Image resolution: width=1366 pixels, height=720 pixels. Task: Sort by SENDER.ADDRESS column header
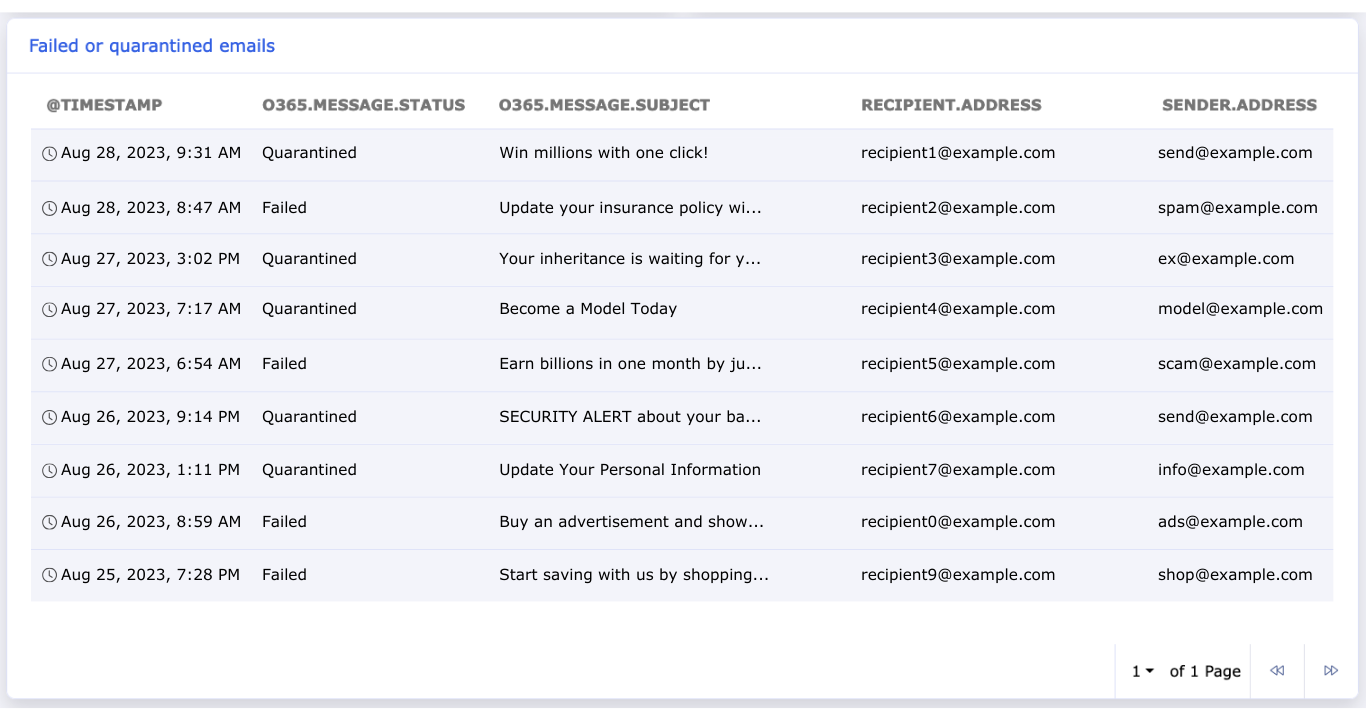(x=1239, y=105)
